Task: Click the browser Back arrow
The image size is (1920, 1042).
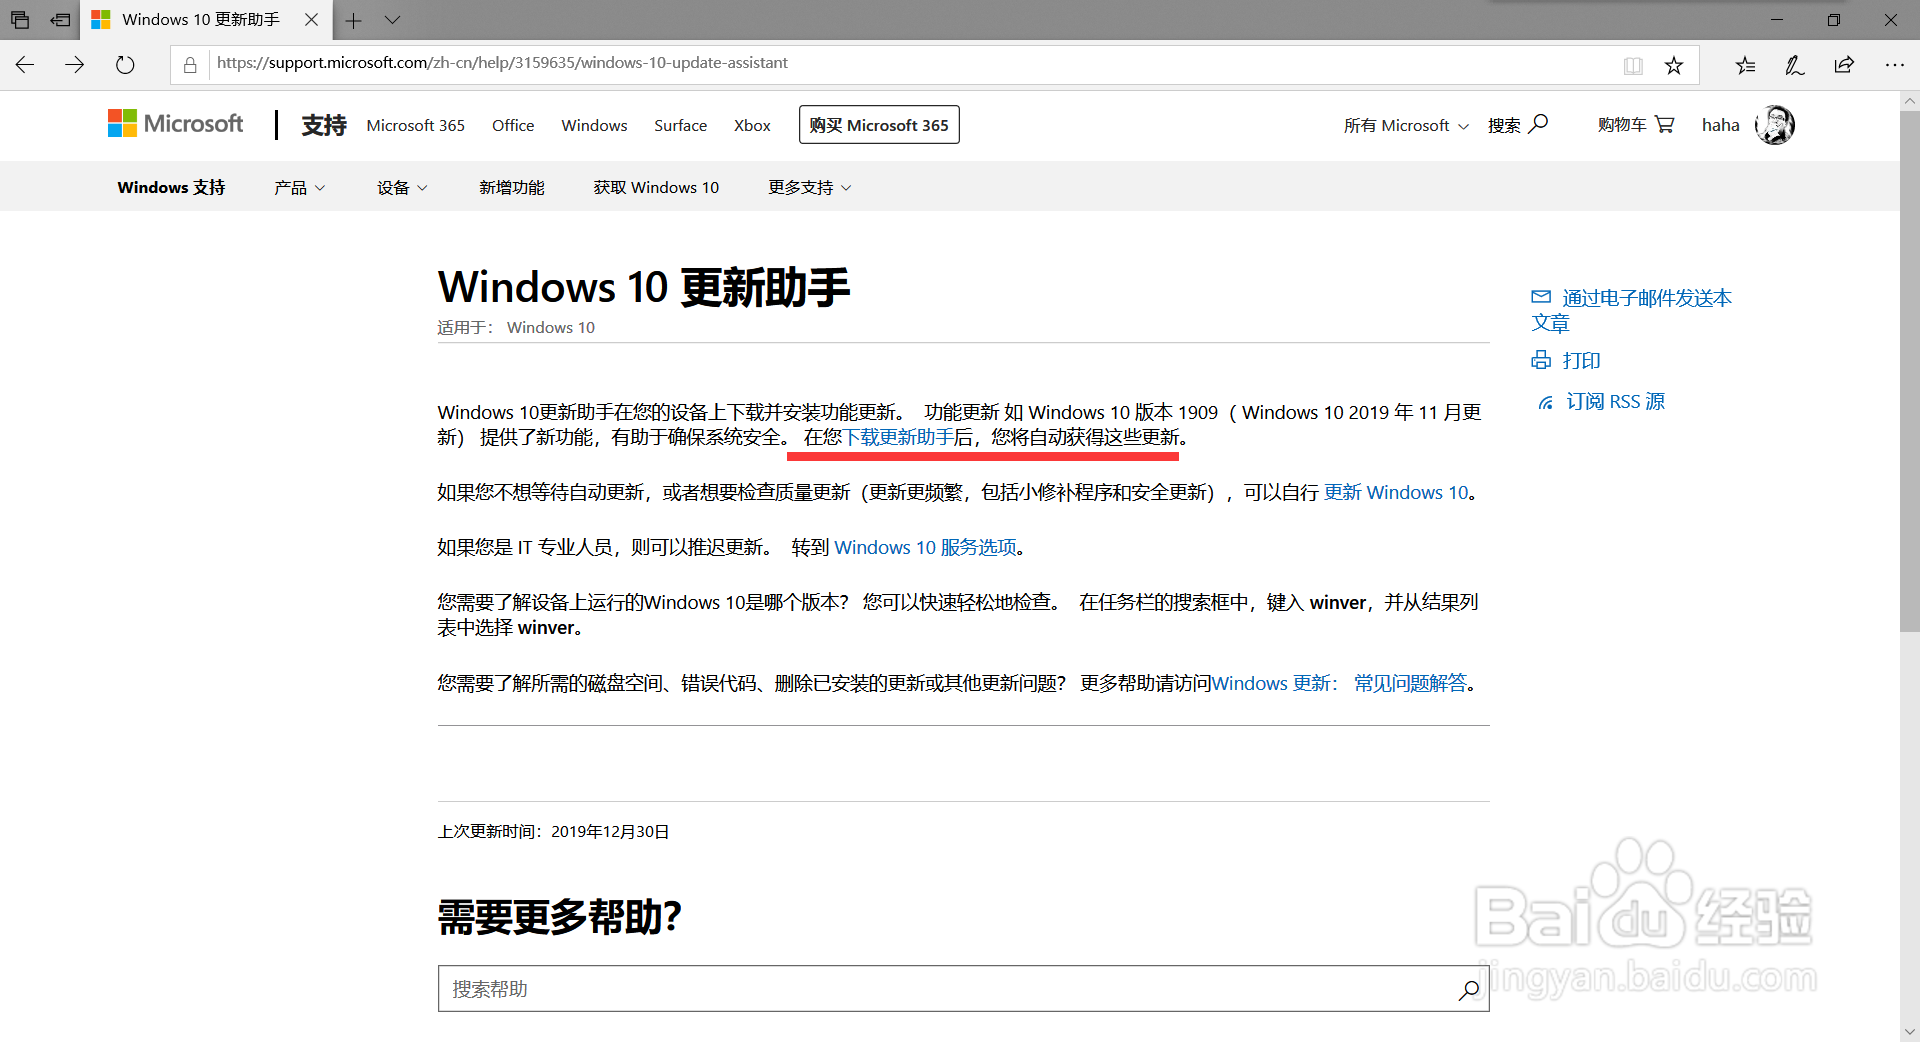Action: click(25, 65)
